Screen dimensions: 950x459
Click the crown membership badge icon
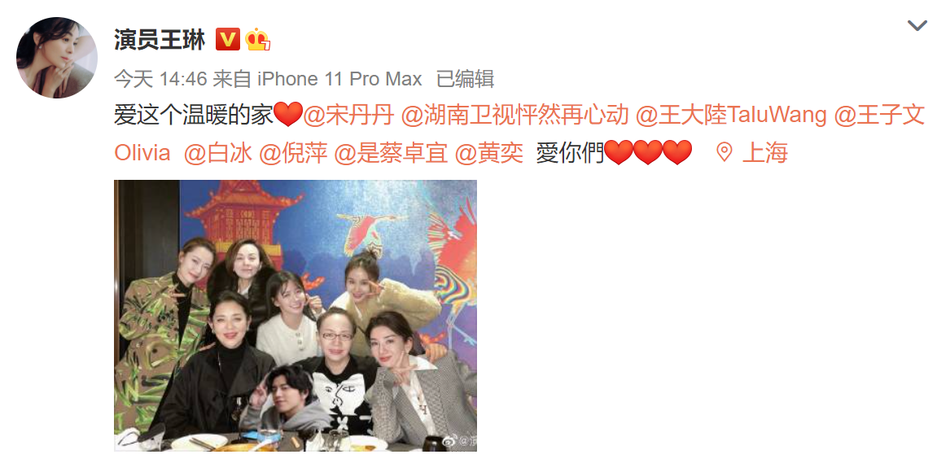[x=257, y=39]
